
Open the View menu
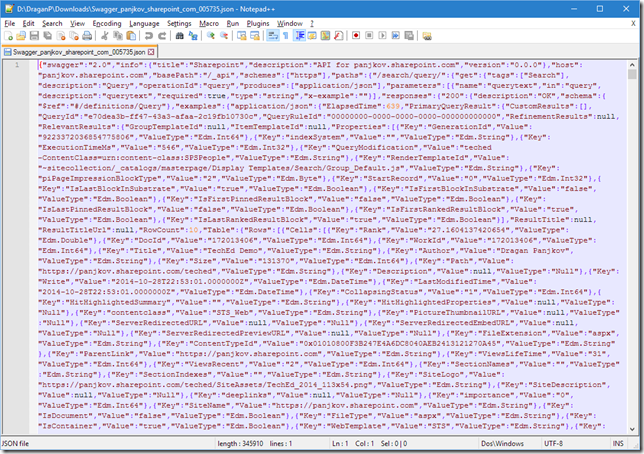(x=77, y=23)
